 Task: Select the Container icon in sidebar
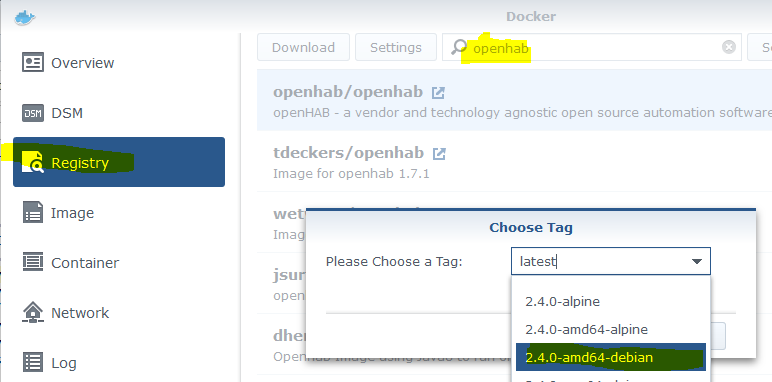(33, 262)
